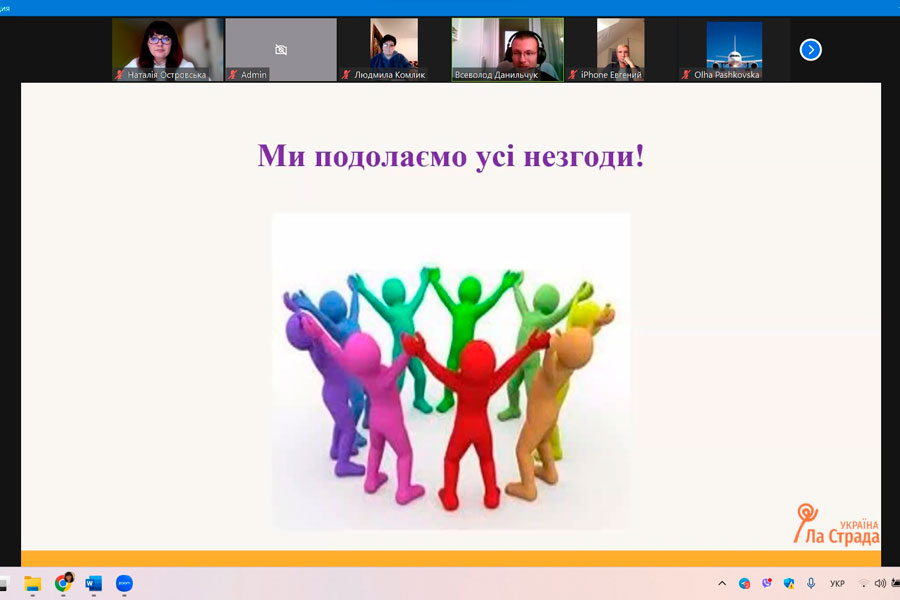Select Всеволод Данильчук video tile
This screenshot has height=600, width=900.
pyautogui.click(x=507, y=49)
